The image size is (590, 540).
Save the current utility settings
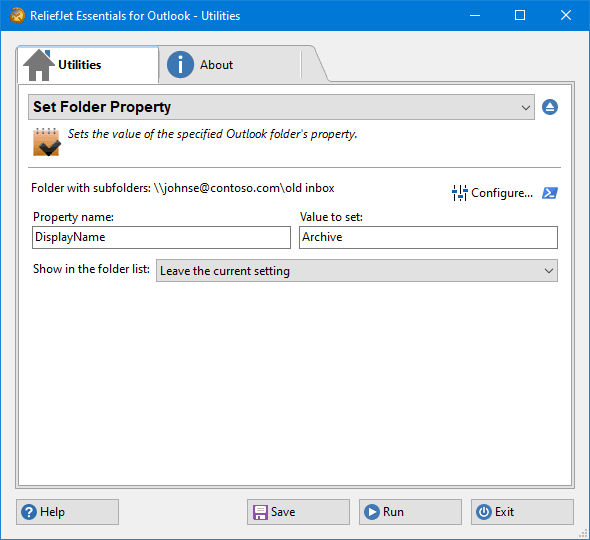(298, 512)
